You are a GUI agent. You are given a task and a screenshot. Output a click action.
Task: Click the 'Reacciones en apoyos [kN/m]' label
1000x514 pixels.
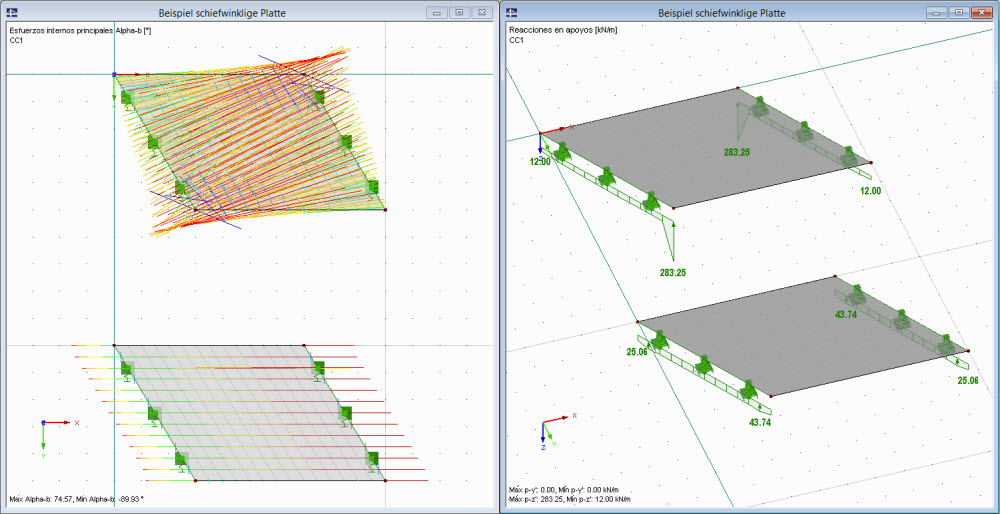click(563, 30)
